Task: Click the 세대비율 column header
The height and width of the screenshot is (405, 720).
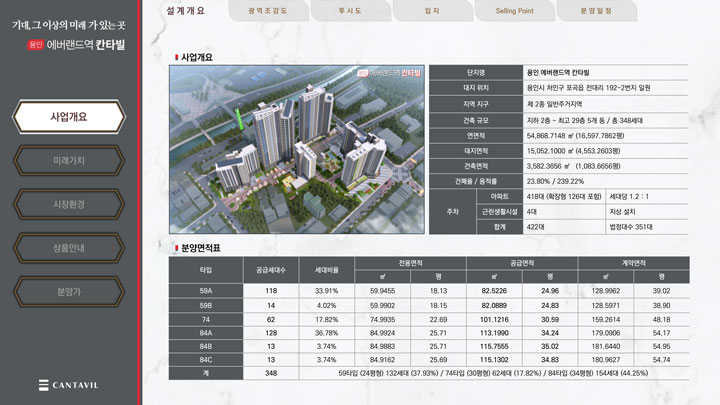Action: coord(326,270)
